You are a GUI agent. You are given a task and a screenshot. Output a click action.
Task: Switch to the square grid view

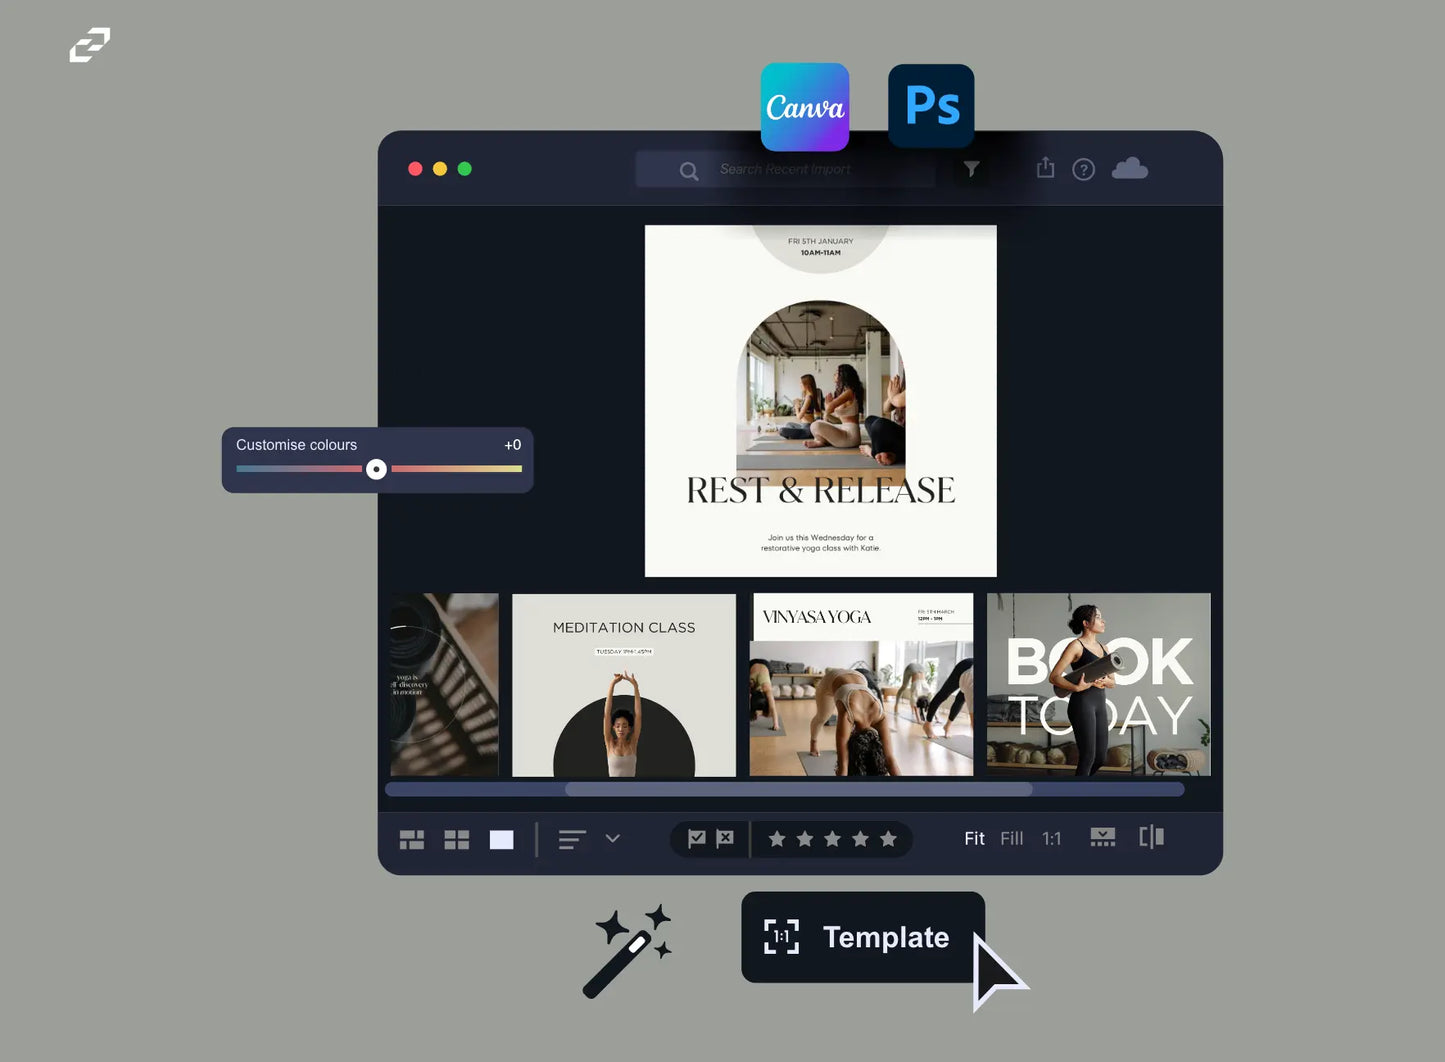(457, 839)
